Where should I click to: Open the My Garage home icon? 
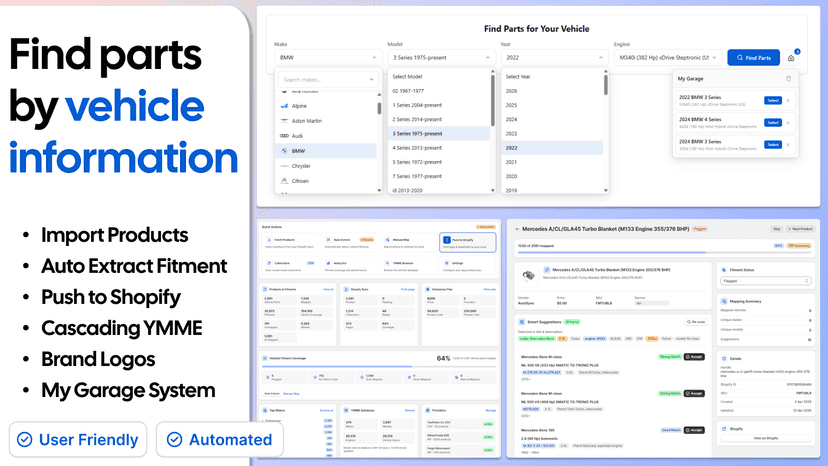click(x=791, y=58)
